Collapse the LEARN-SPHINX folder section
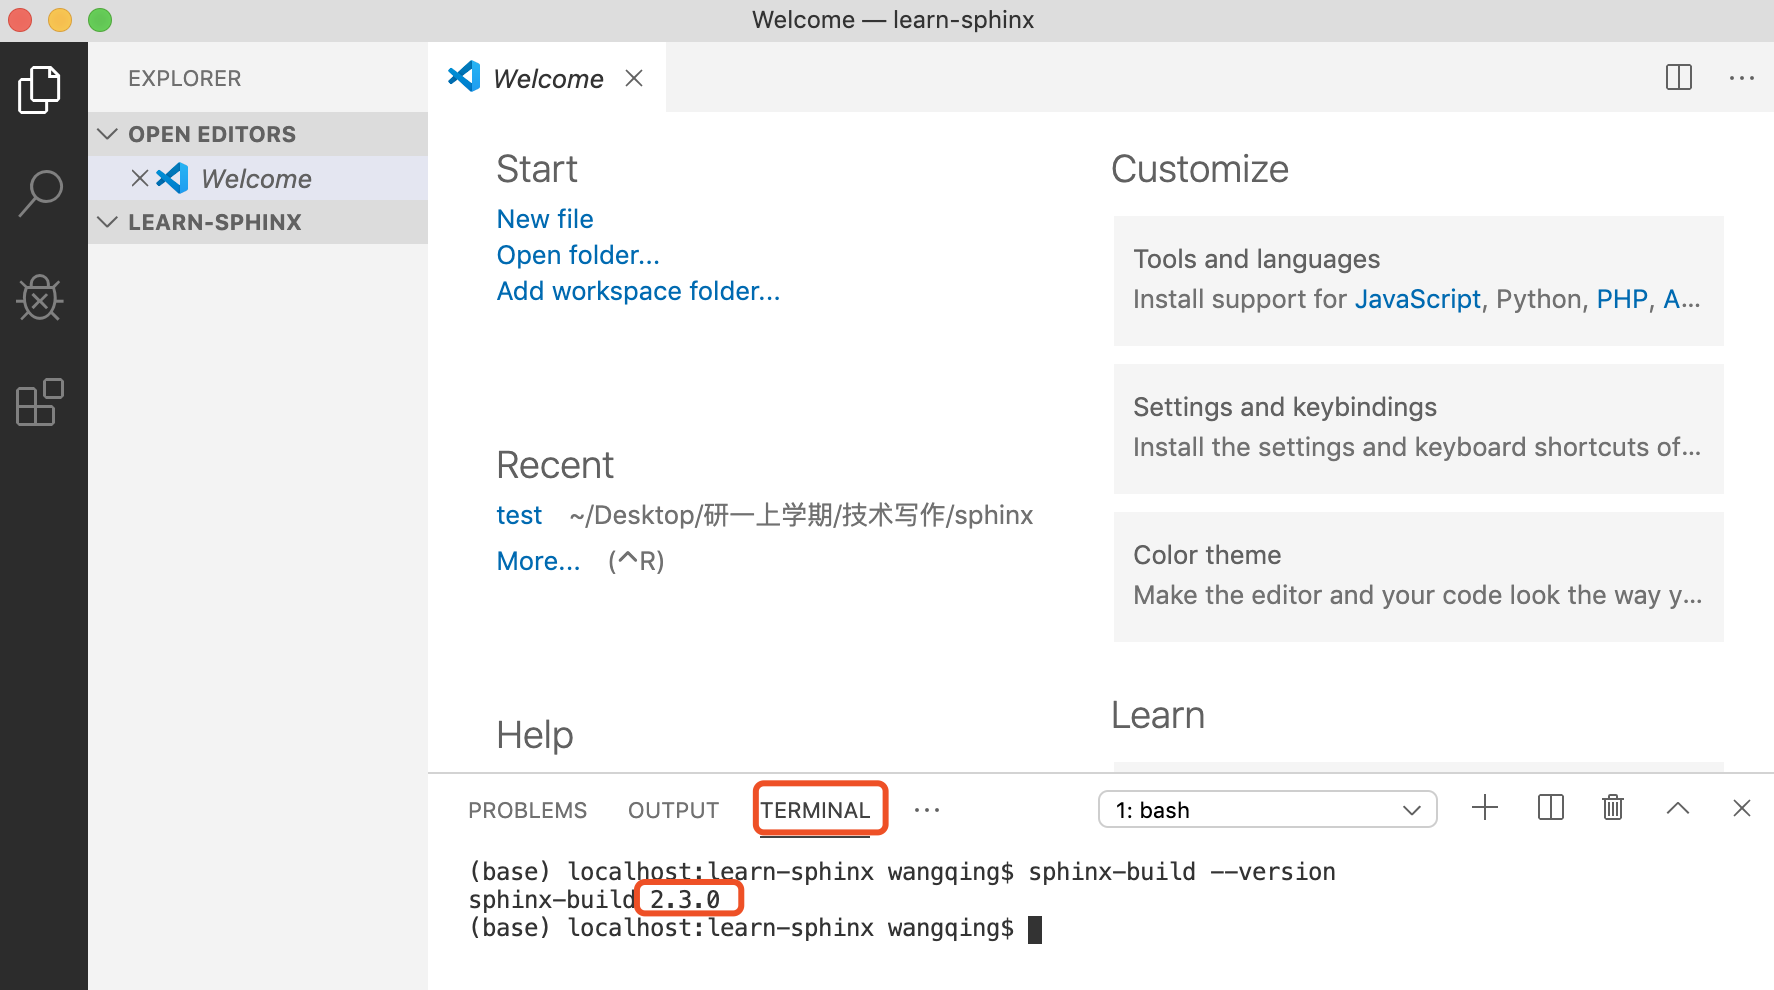This screenshot has width=1774, height=990. pyautogui.click(x=108, y=222)
